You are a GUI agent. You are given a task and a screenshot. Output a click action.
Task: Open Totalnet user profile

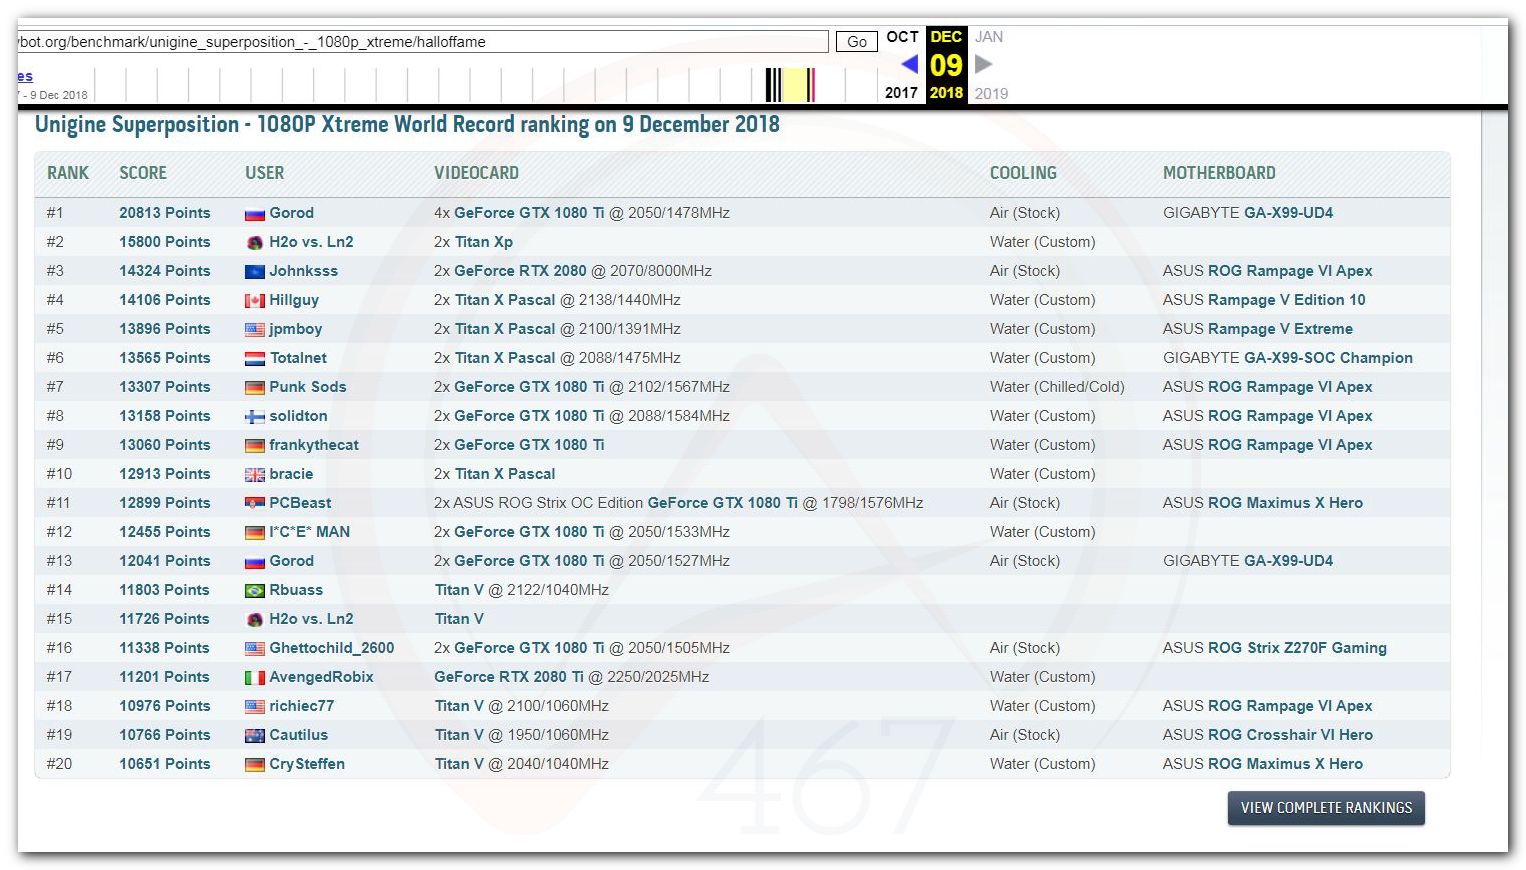coord(298,358)
